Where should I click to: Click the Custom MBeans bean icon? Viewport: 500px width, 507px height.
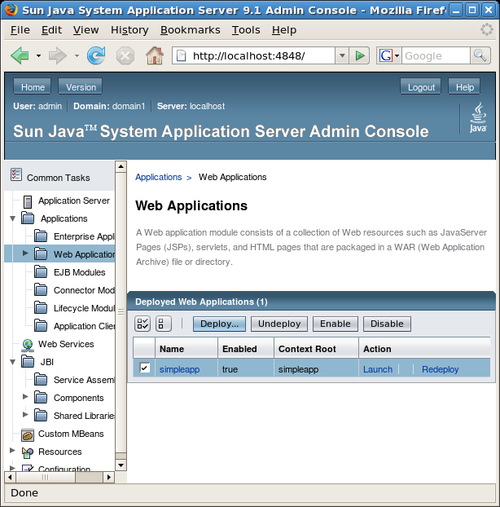(x=27, y=435)
